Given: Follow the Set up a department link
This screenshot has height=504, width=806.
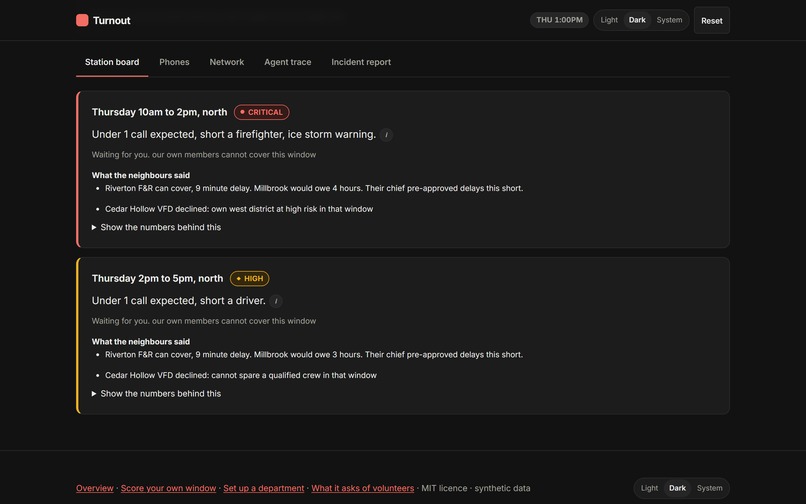Looking at the screenshot, I should (264, 488).
